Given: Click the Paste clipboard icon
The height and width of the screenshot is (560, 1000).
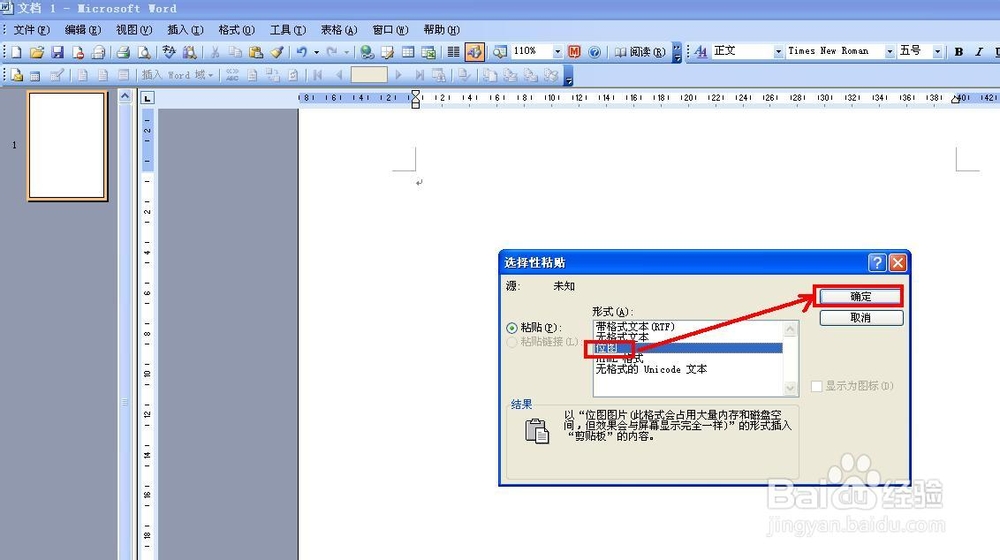Looking at the screenshot, I should pyautogui.click(x=256, y=52).
